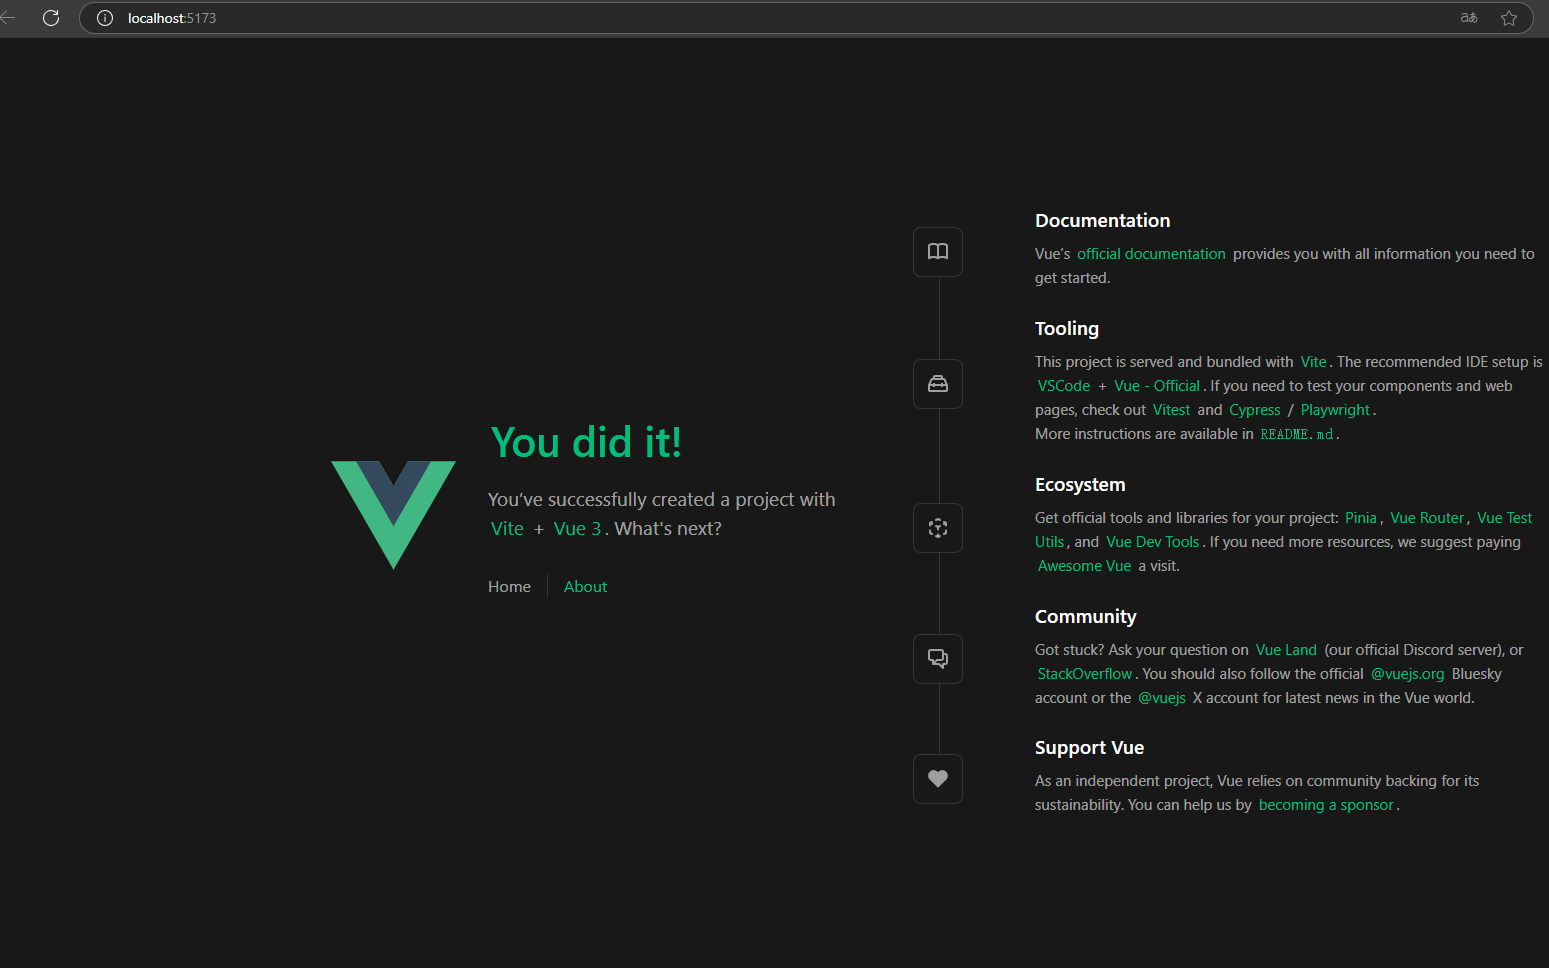This screenshot has width=1549, height=968.
Task: Click the translate icon in address bar
Action: pyautogui.click(x=1469, y=18)
